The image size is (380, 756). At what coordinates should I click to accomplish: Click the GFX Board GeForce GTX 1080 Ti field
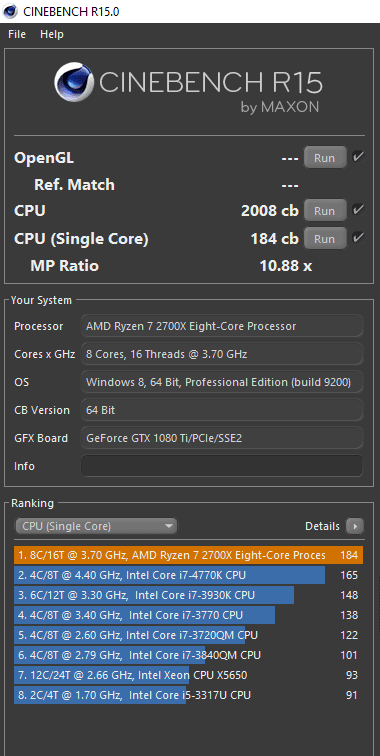pyautogui.click(x=222, y=438)
